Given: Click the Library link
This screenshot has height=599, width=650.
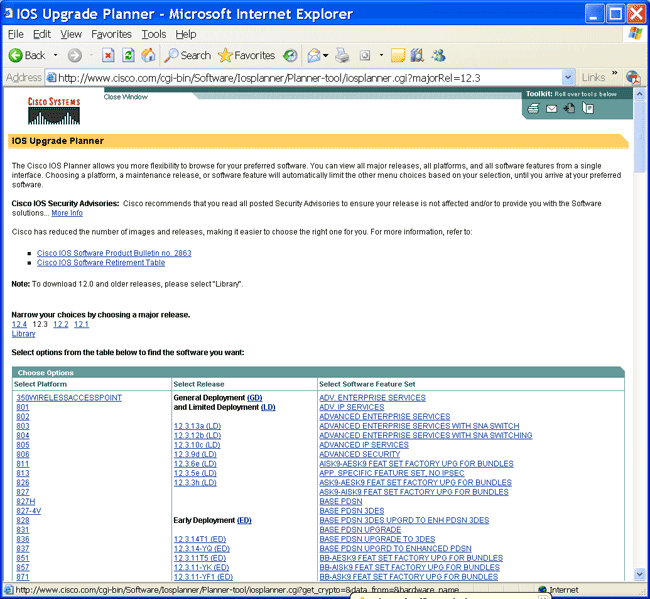Looking at the screenshot, I should click(24, 334).
